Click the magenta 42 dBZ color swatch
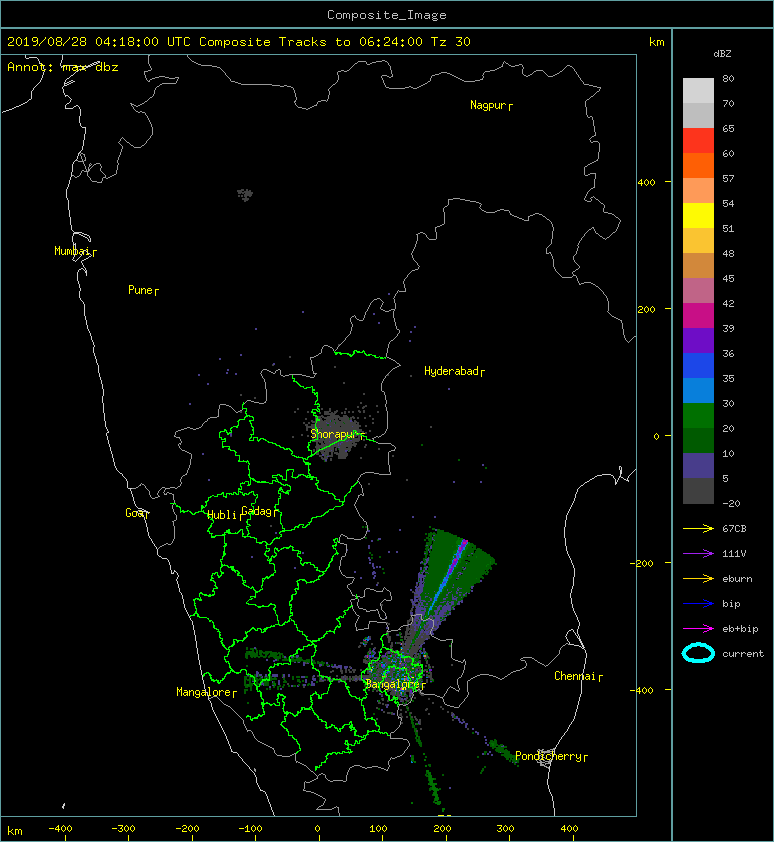Viewport: 774px width, 842px height. coord(698,316)
